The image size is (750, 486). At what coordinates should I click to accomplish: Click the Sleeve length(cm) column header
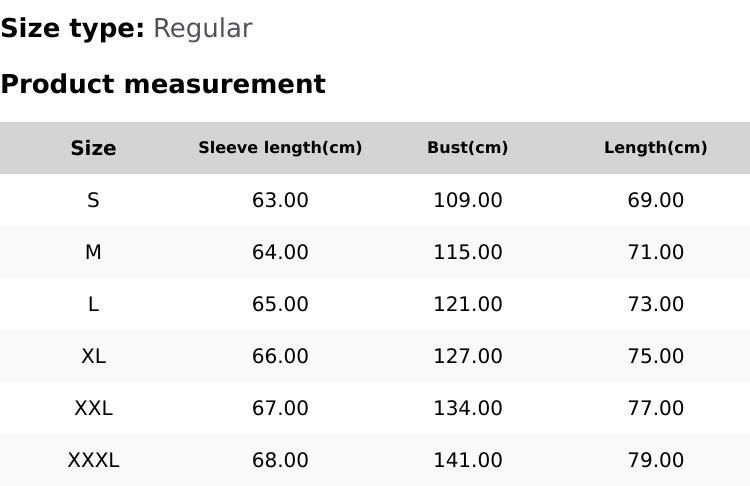click(x=280, y=148)
